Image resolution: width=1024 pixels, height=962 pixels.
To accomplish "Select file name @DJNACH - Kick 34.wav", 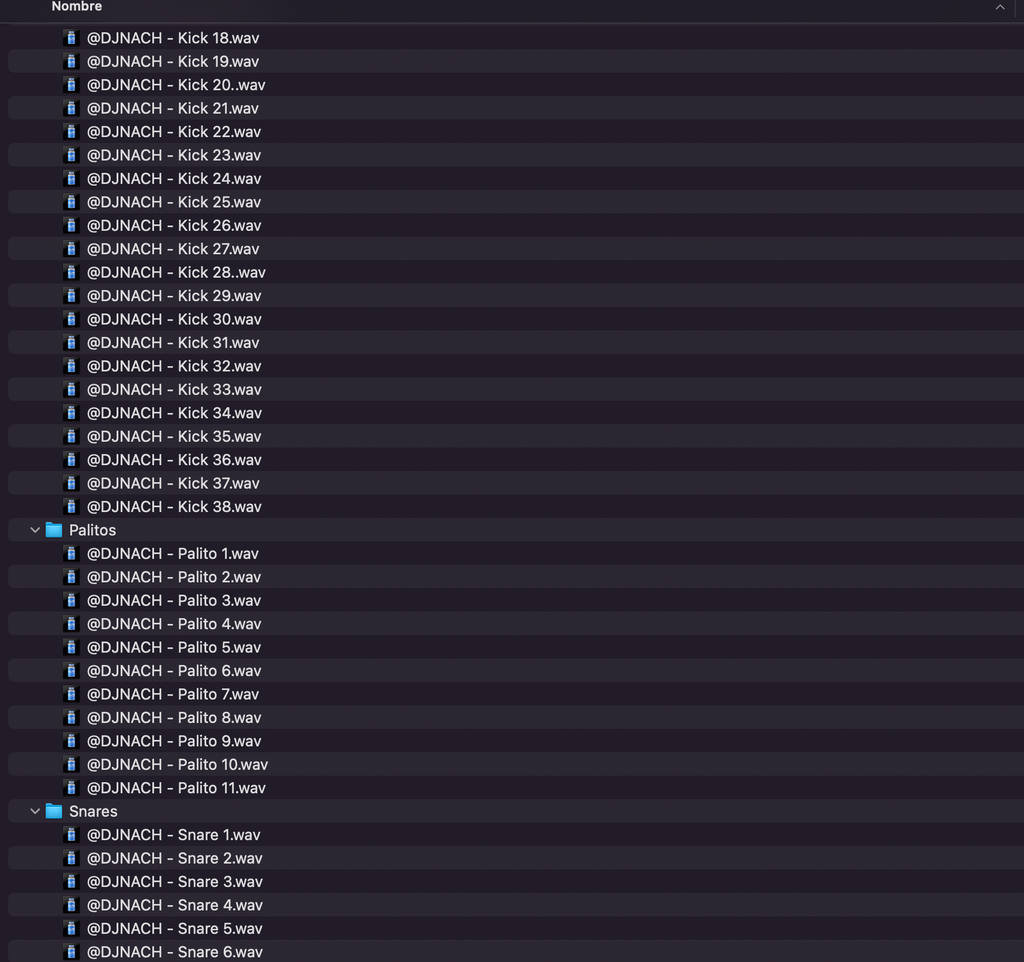I will click(174, 413).
